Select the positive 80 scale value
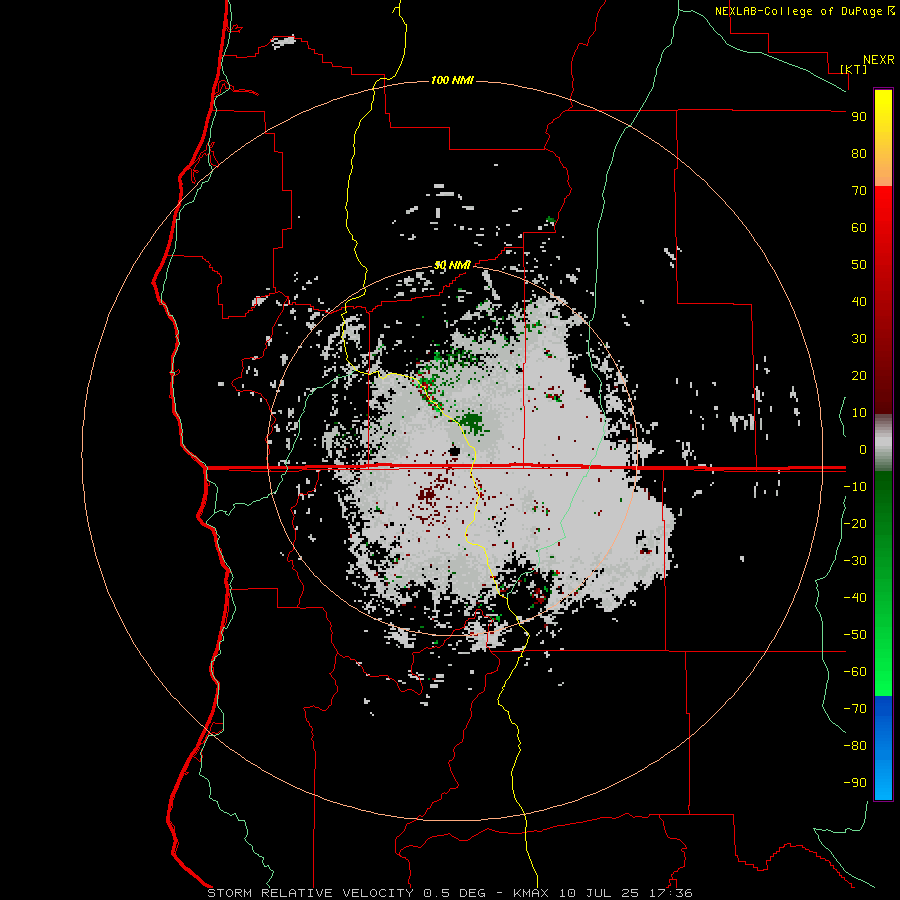The image size is (900, 900). pyautogui.click(x=859, y=153)
